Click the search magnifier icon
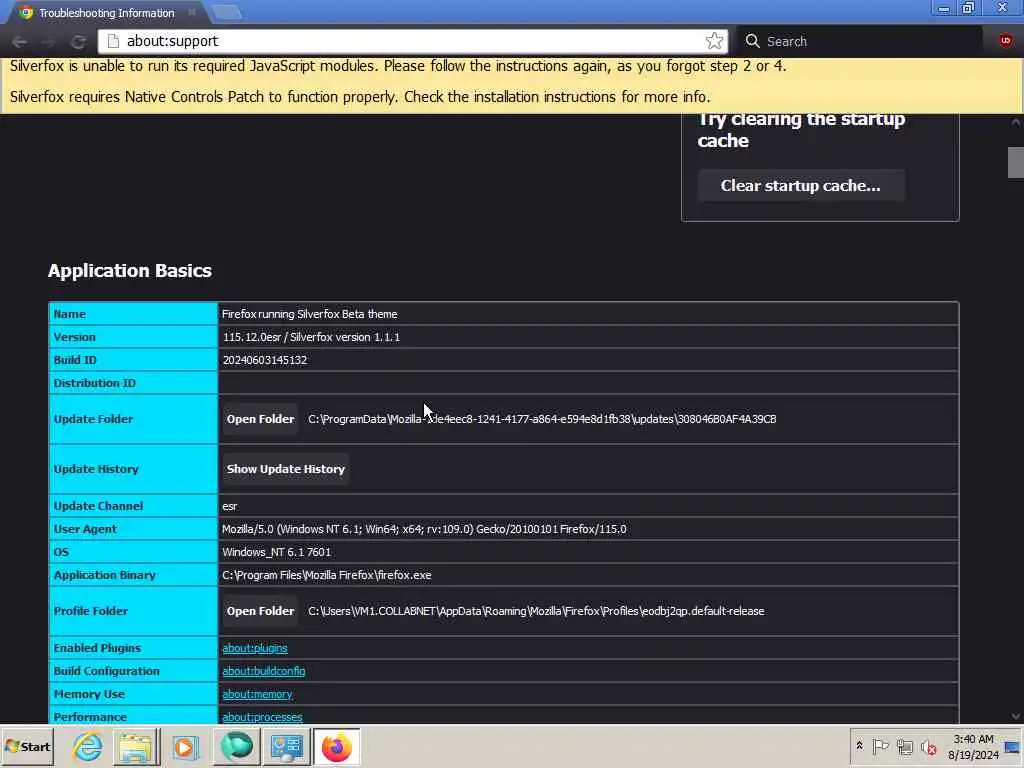This screenshot has height=768, width=1024. pos(752,41)
